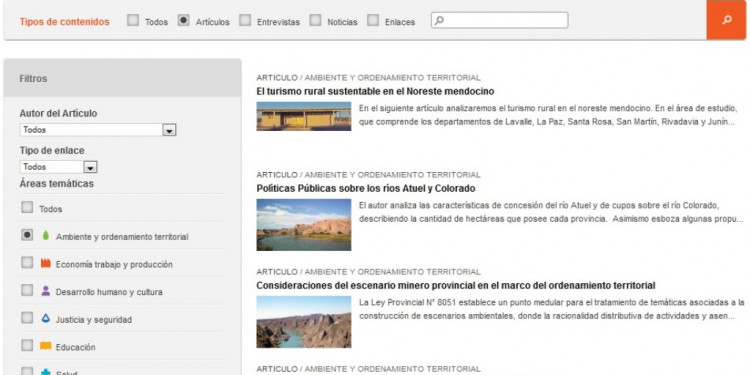Viewport: 750px width, 375px height.
Task: Click the excerpt starting 'El autor analiza'
Action: pos(551,212)
